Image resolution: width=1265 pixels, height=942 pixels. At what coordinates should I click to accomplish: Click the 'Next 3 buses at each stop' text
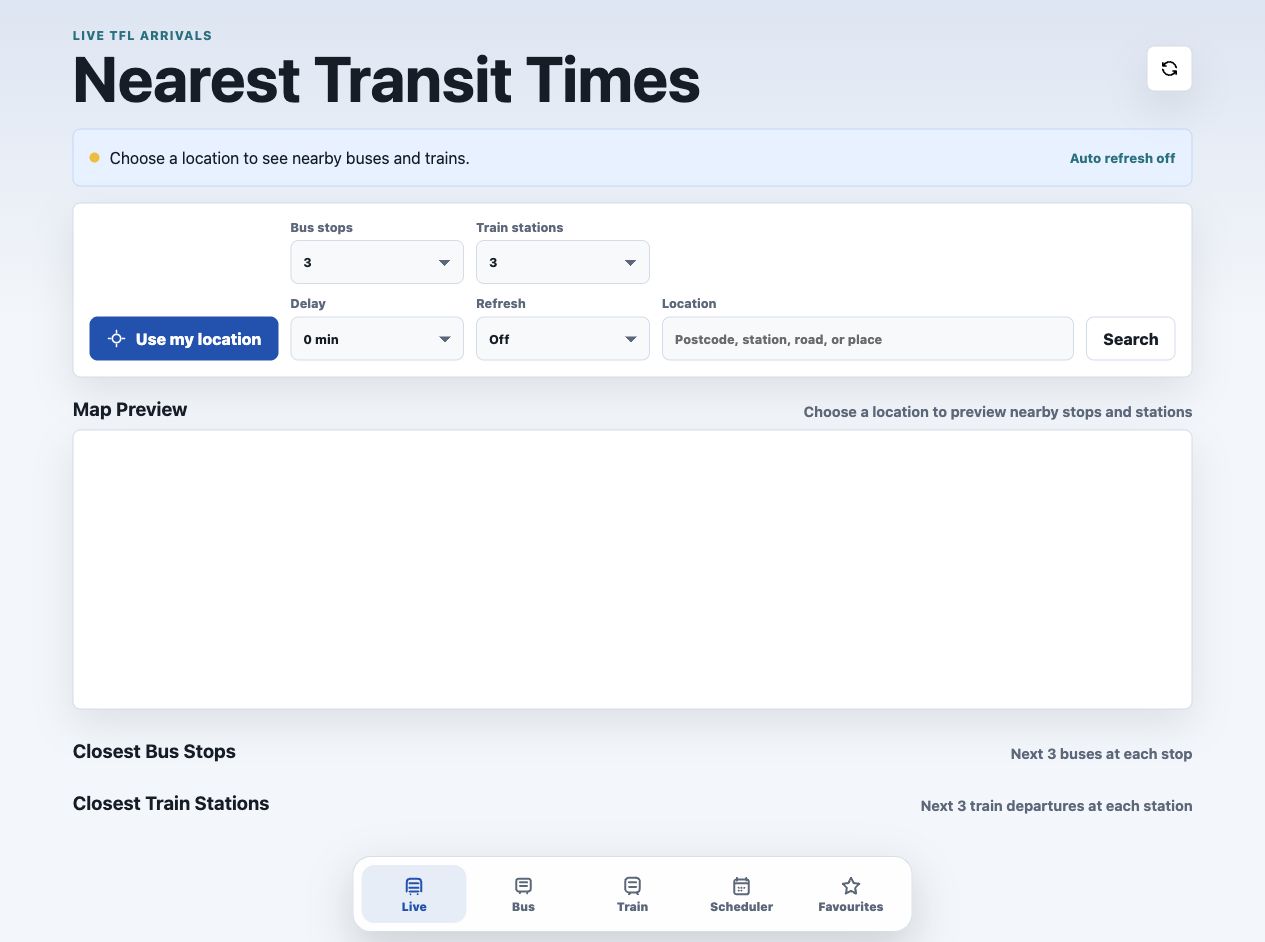[1101, 754]
